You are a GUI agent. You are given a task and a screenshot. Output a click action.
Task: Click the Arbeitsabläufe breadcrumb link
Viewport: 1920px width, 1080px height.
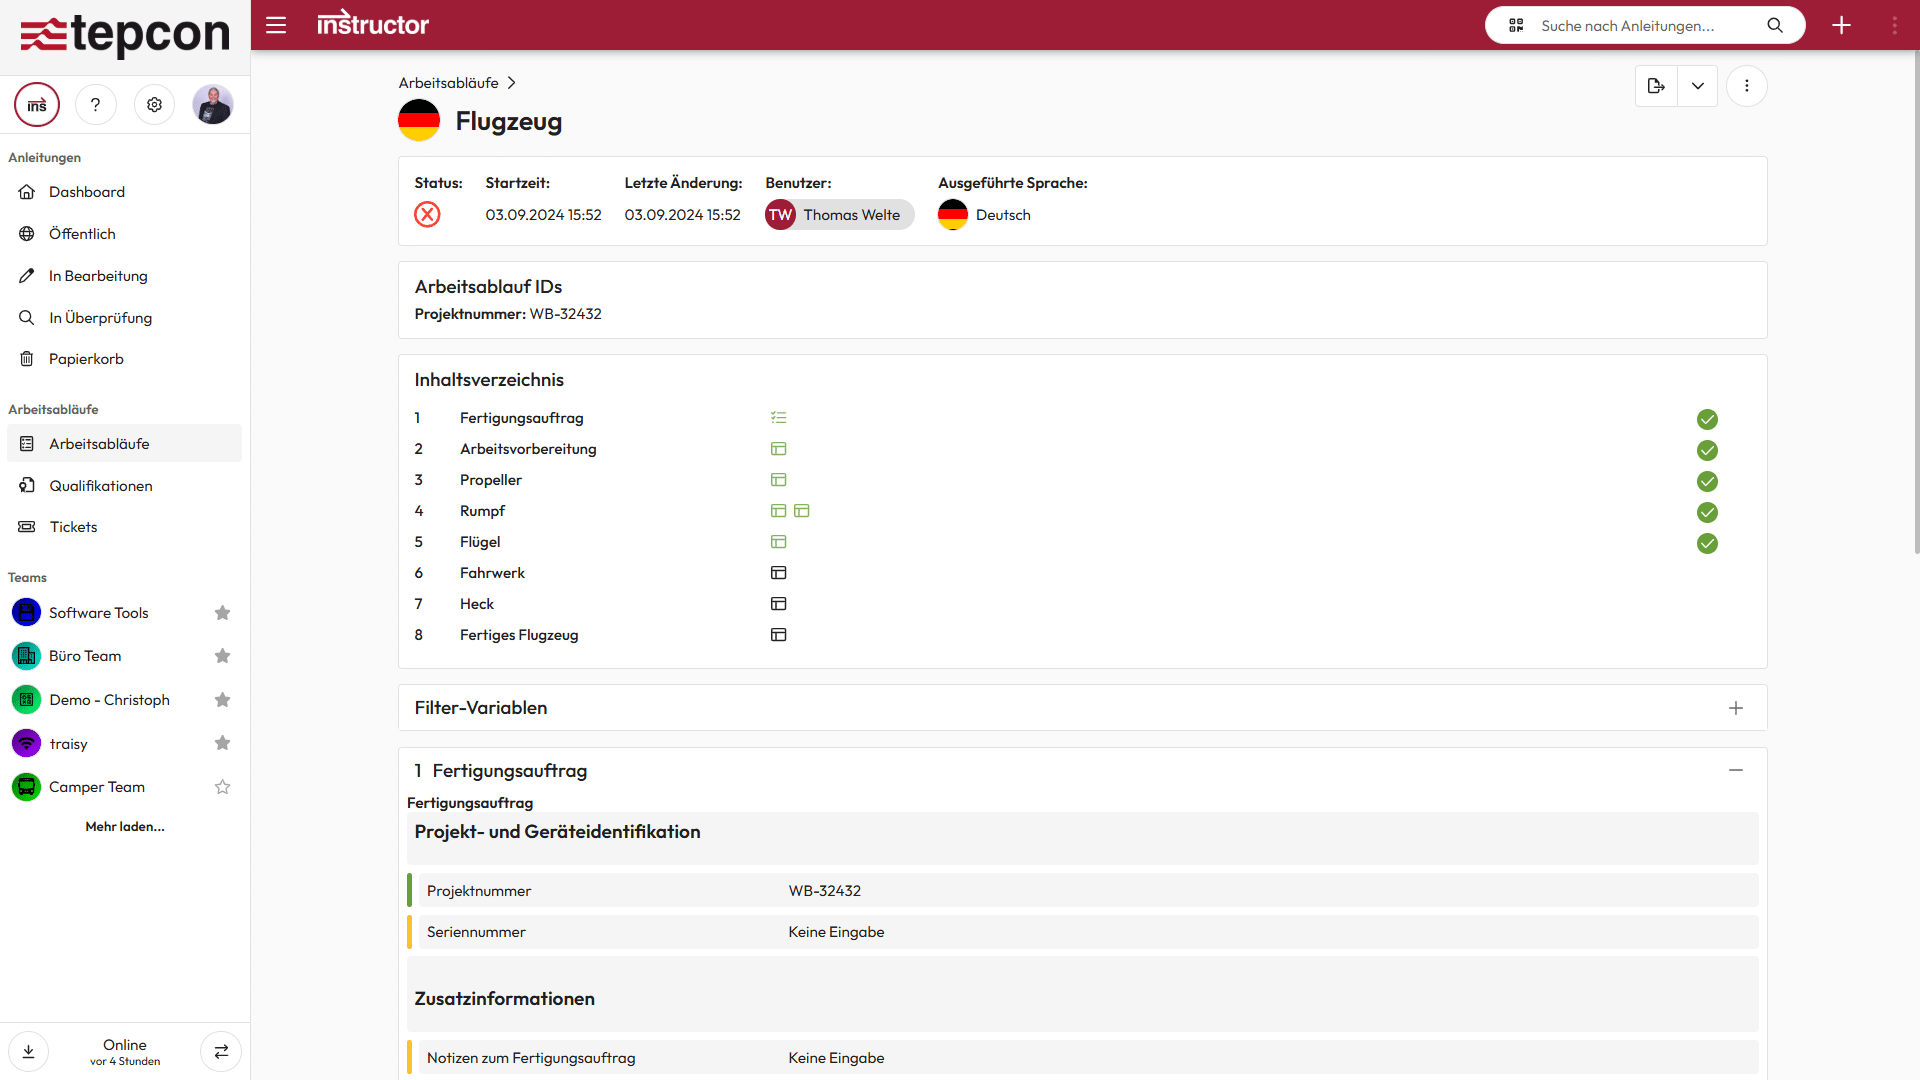[448, 83]
